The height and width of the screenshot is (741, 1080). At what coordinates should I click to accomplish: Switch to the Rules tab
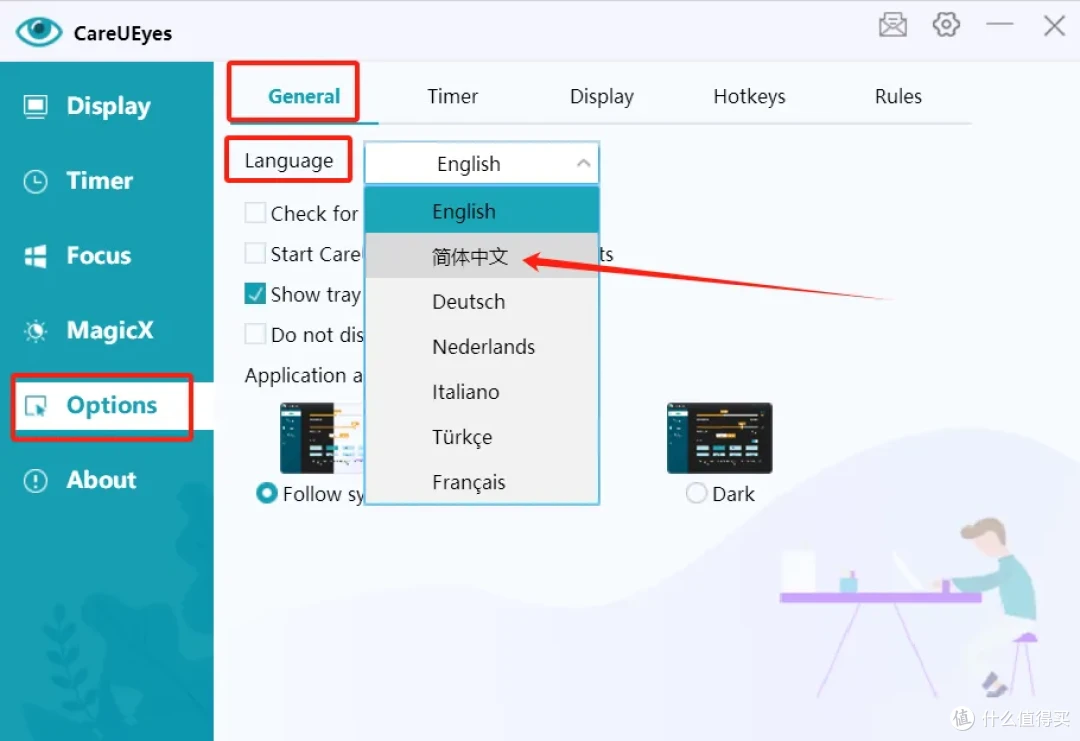click(x=898, y=96)
